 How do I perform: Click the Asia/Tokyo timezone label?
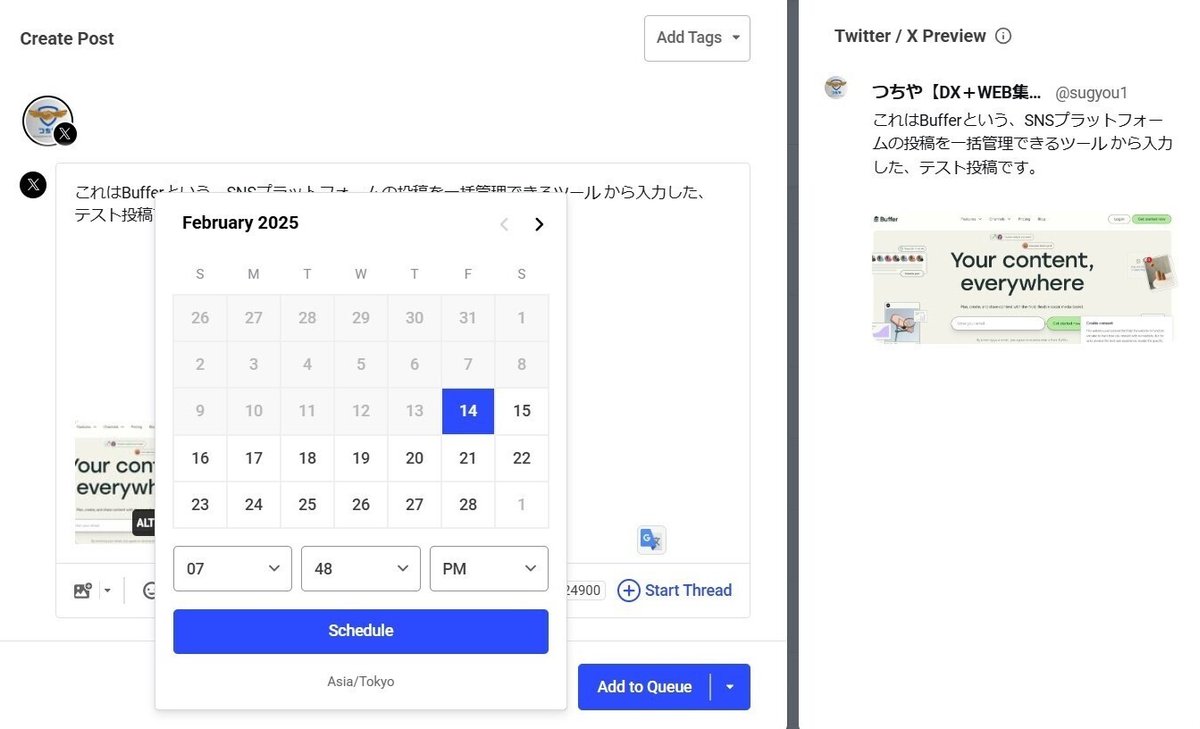tap(360, 681)
